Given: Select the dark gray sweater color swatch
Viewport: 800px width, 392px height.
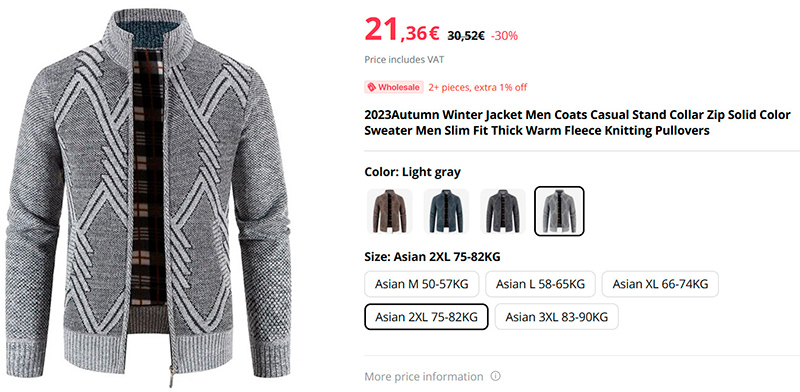Looking at the screenshot, I should pos(503,211).
